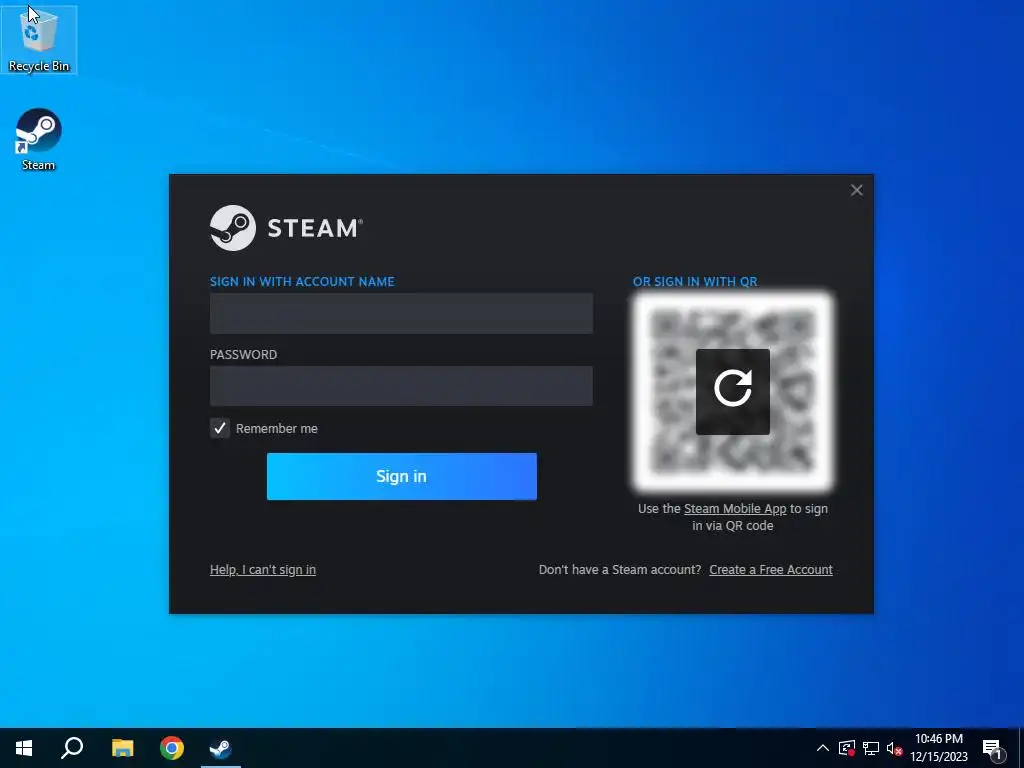This screenshot has width=1024, height=768.
Task: Focus the password field
Action: [x=401, y=386]
